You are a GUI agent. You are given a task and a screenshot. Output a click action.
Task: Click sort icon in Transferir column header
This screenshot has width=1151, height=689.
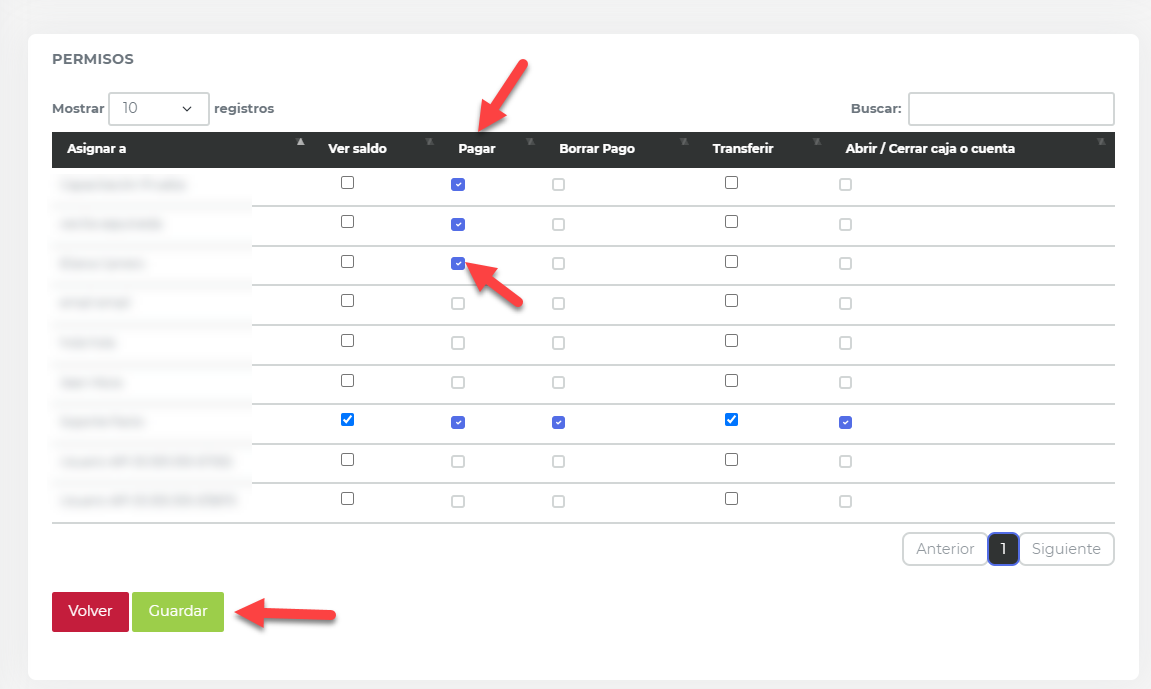tap(817, 142)
